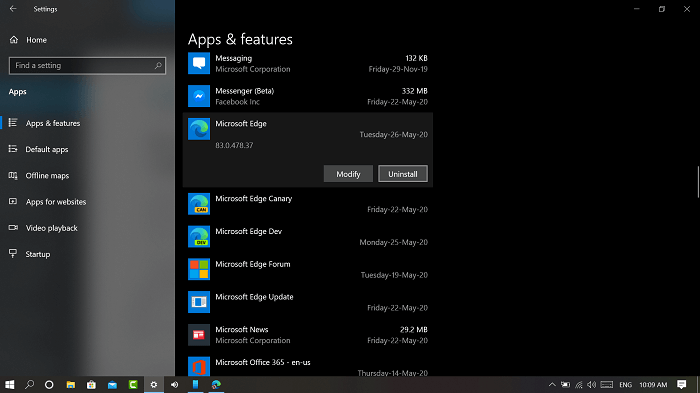Viewport: 700px width, 393px height.
Task: Open Mail app from taskbar
Action: click(112, 385)
